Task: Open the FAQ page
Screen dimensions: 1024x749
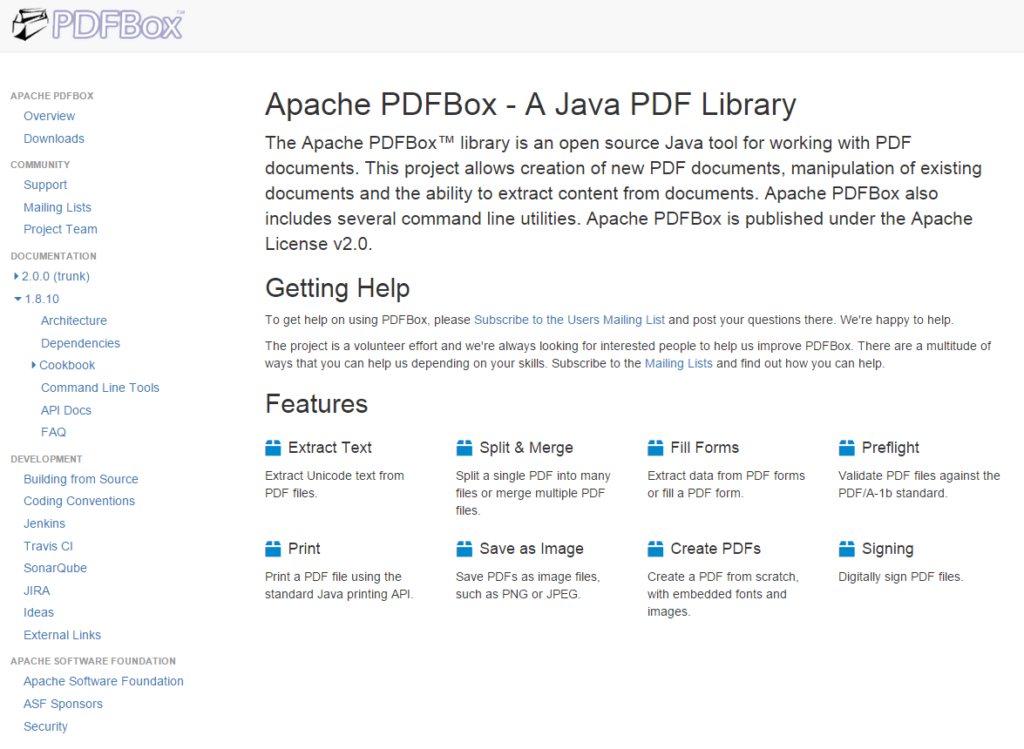Action: pos(54,432)
